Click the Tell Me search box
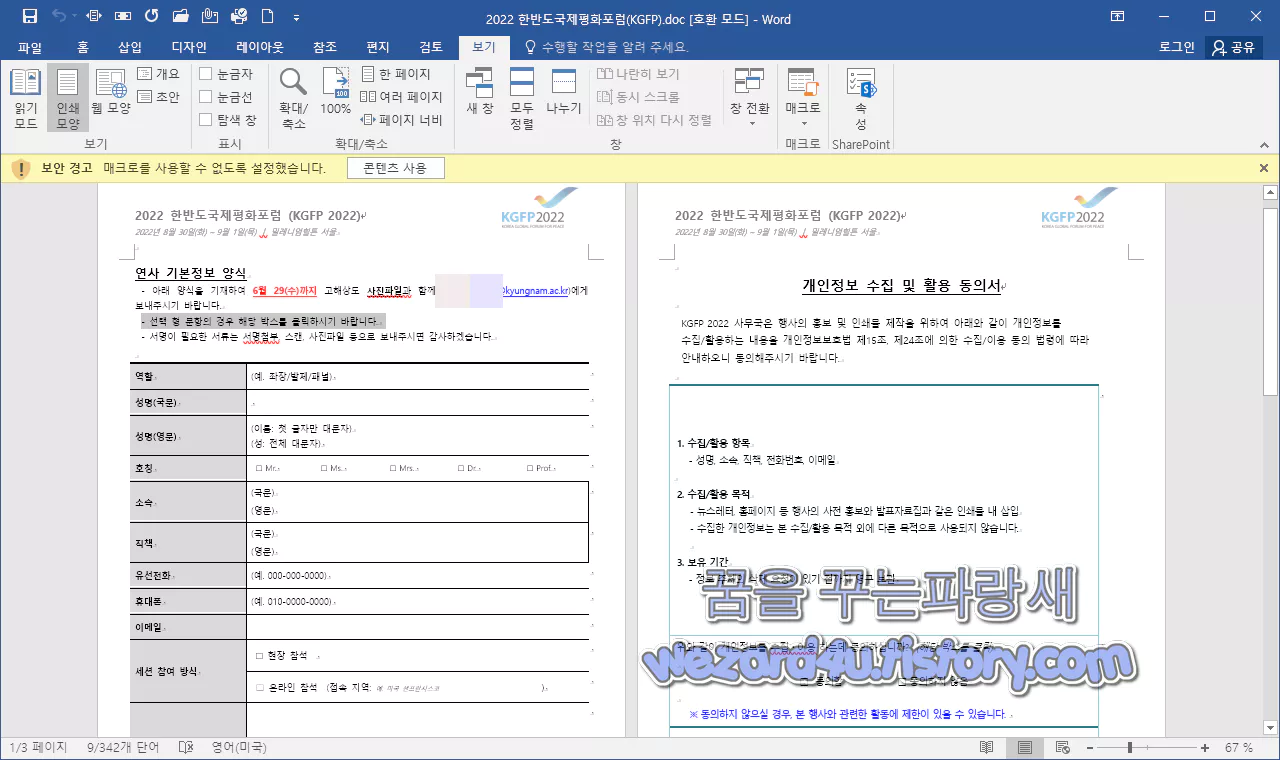Viewport: 1280px width, 760px height. [607, 47]
